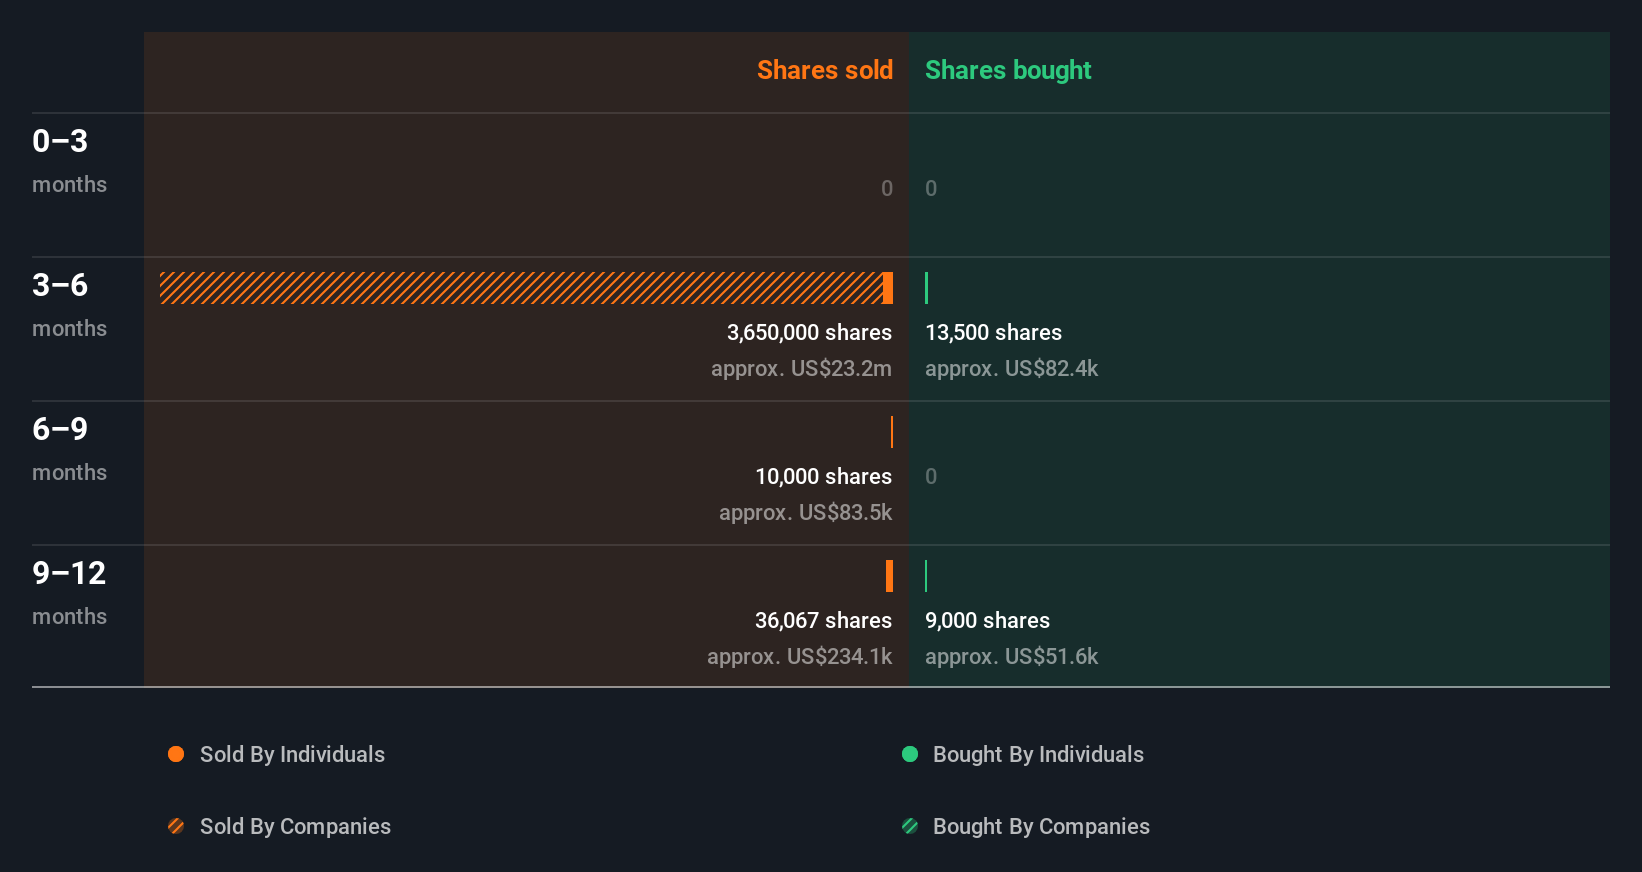Select the 9–12 months row label

point(68,592)
